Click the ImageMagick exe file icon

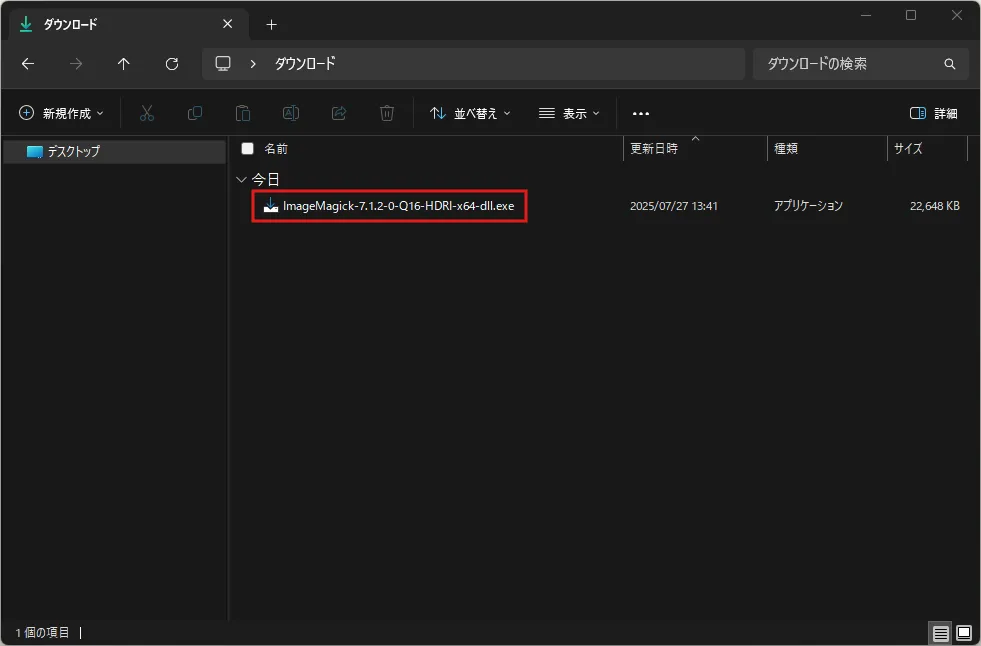tap(270, 205)
